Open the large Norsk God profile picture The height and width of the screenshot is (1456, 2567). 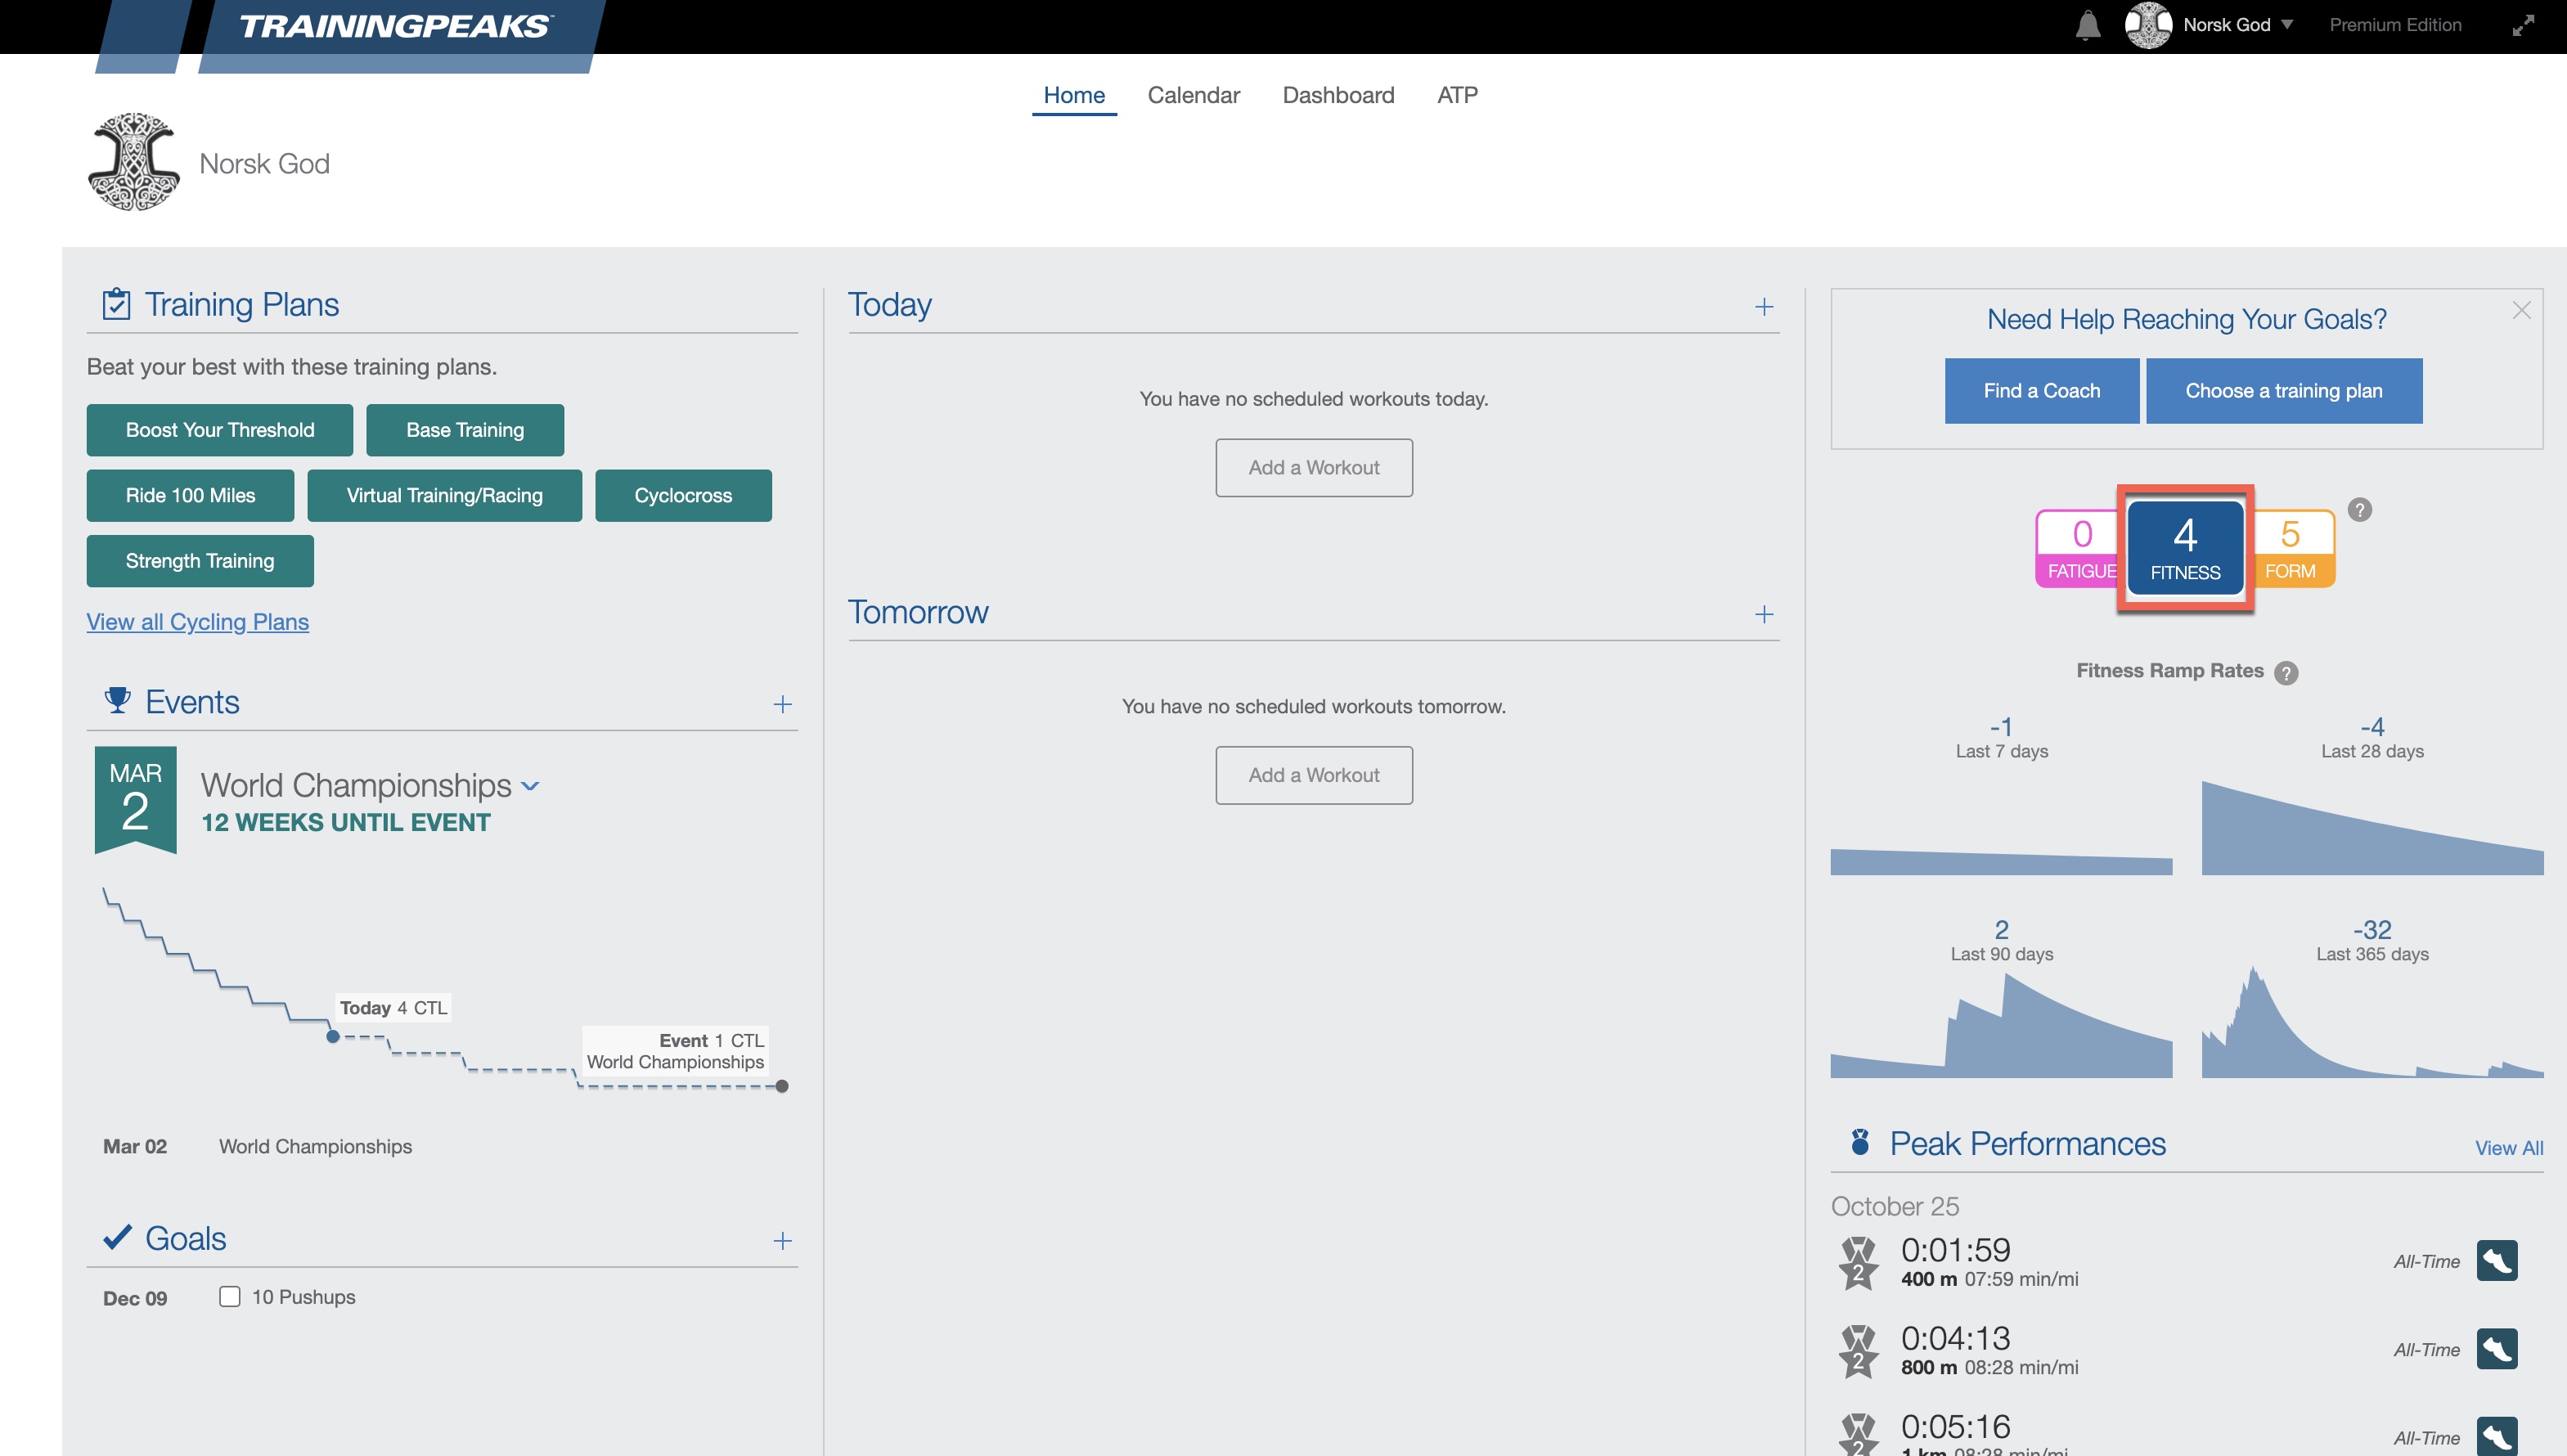click(x=134, y=162)
